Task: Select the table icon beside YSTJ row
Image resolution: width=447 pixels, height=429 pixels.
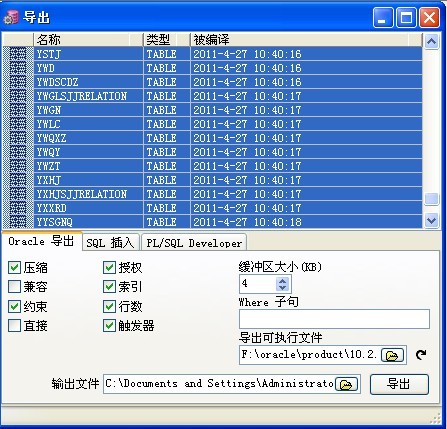Action: coord(18,54)
